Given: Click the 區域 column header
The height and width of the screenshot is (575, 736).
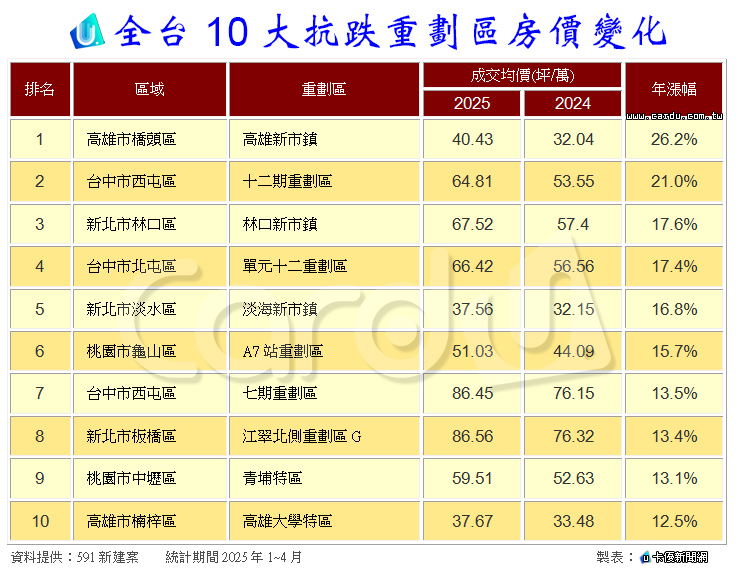Looking at the screenshot, I should click(x=150, y=89).
